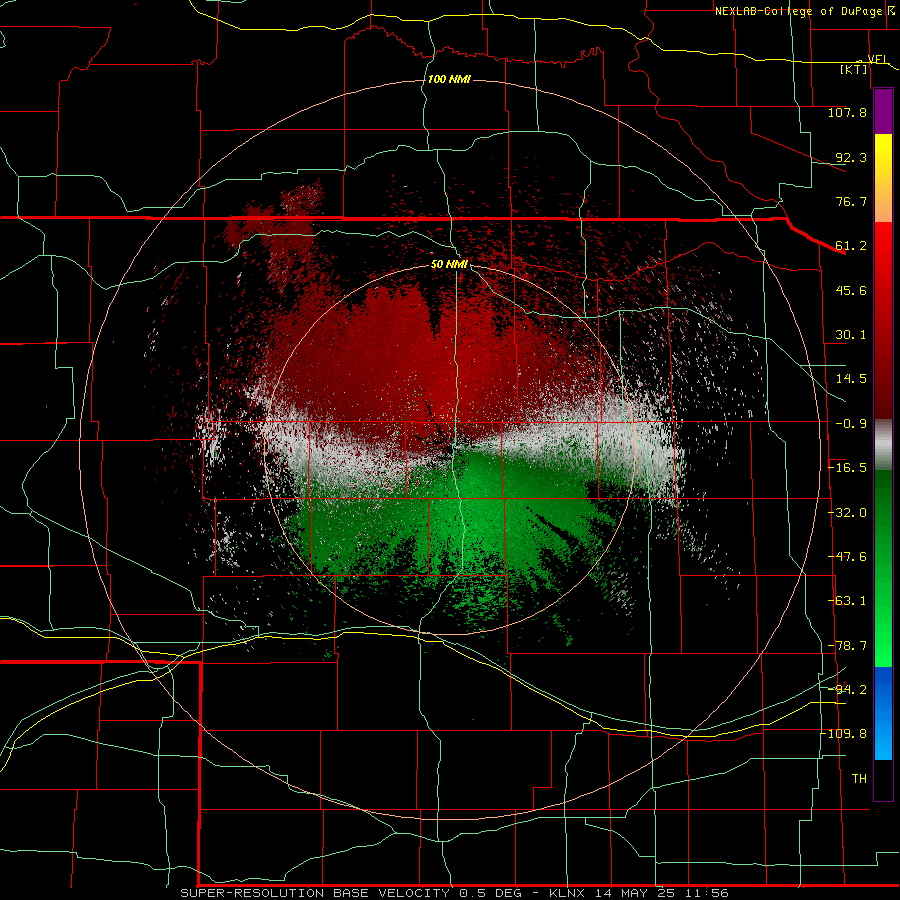This screenshot has width=900, height=900.
Task: Click the -47.6 scale value
Action: click(847, 557)
